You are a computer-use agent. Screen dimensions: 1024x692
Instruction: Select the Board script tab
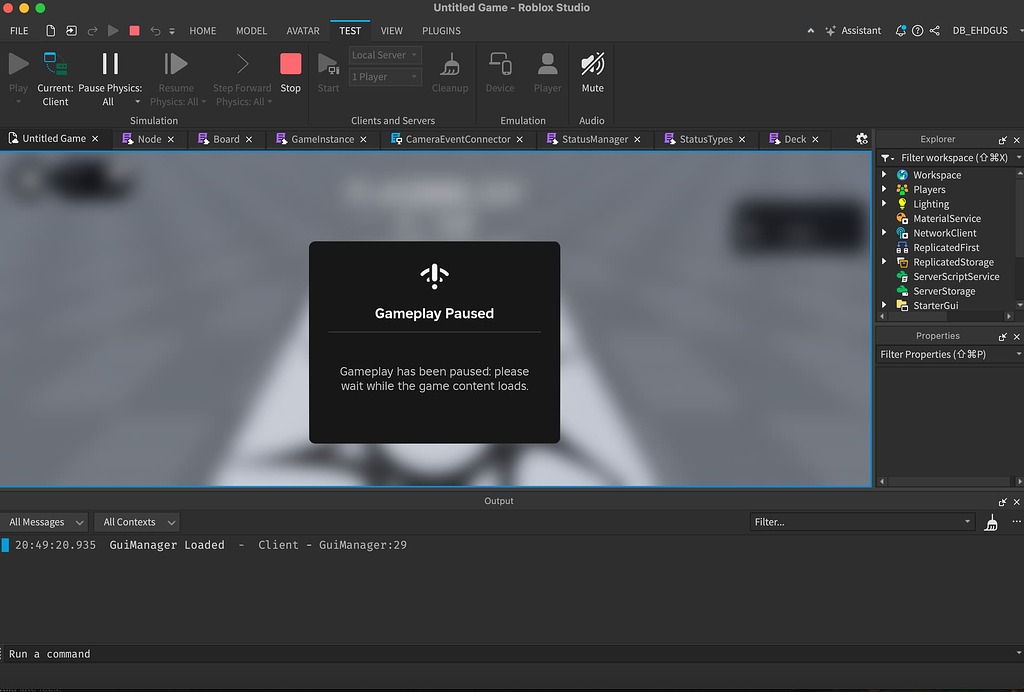pyautogui.click(x=226, y=139)
